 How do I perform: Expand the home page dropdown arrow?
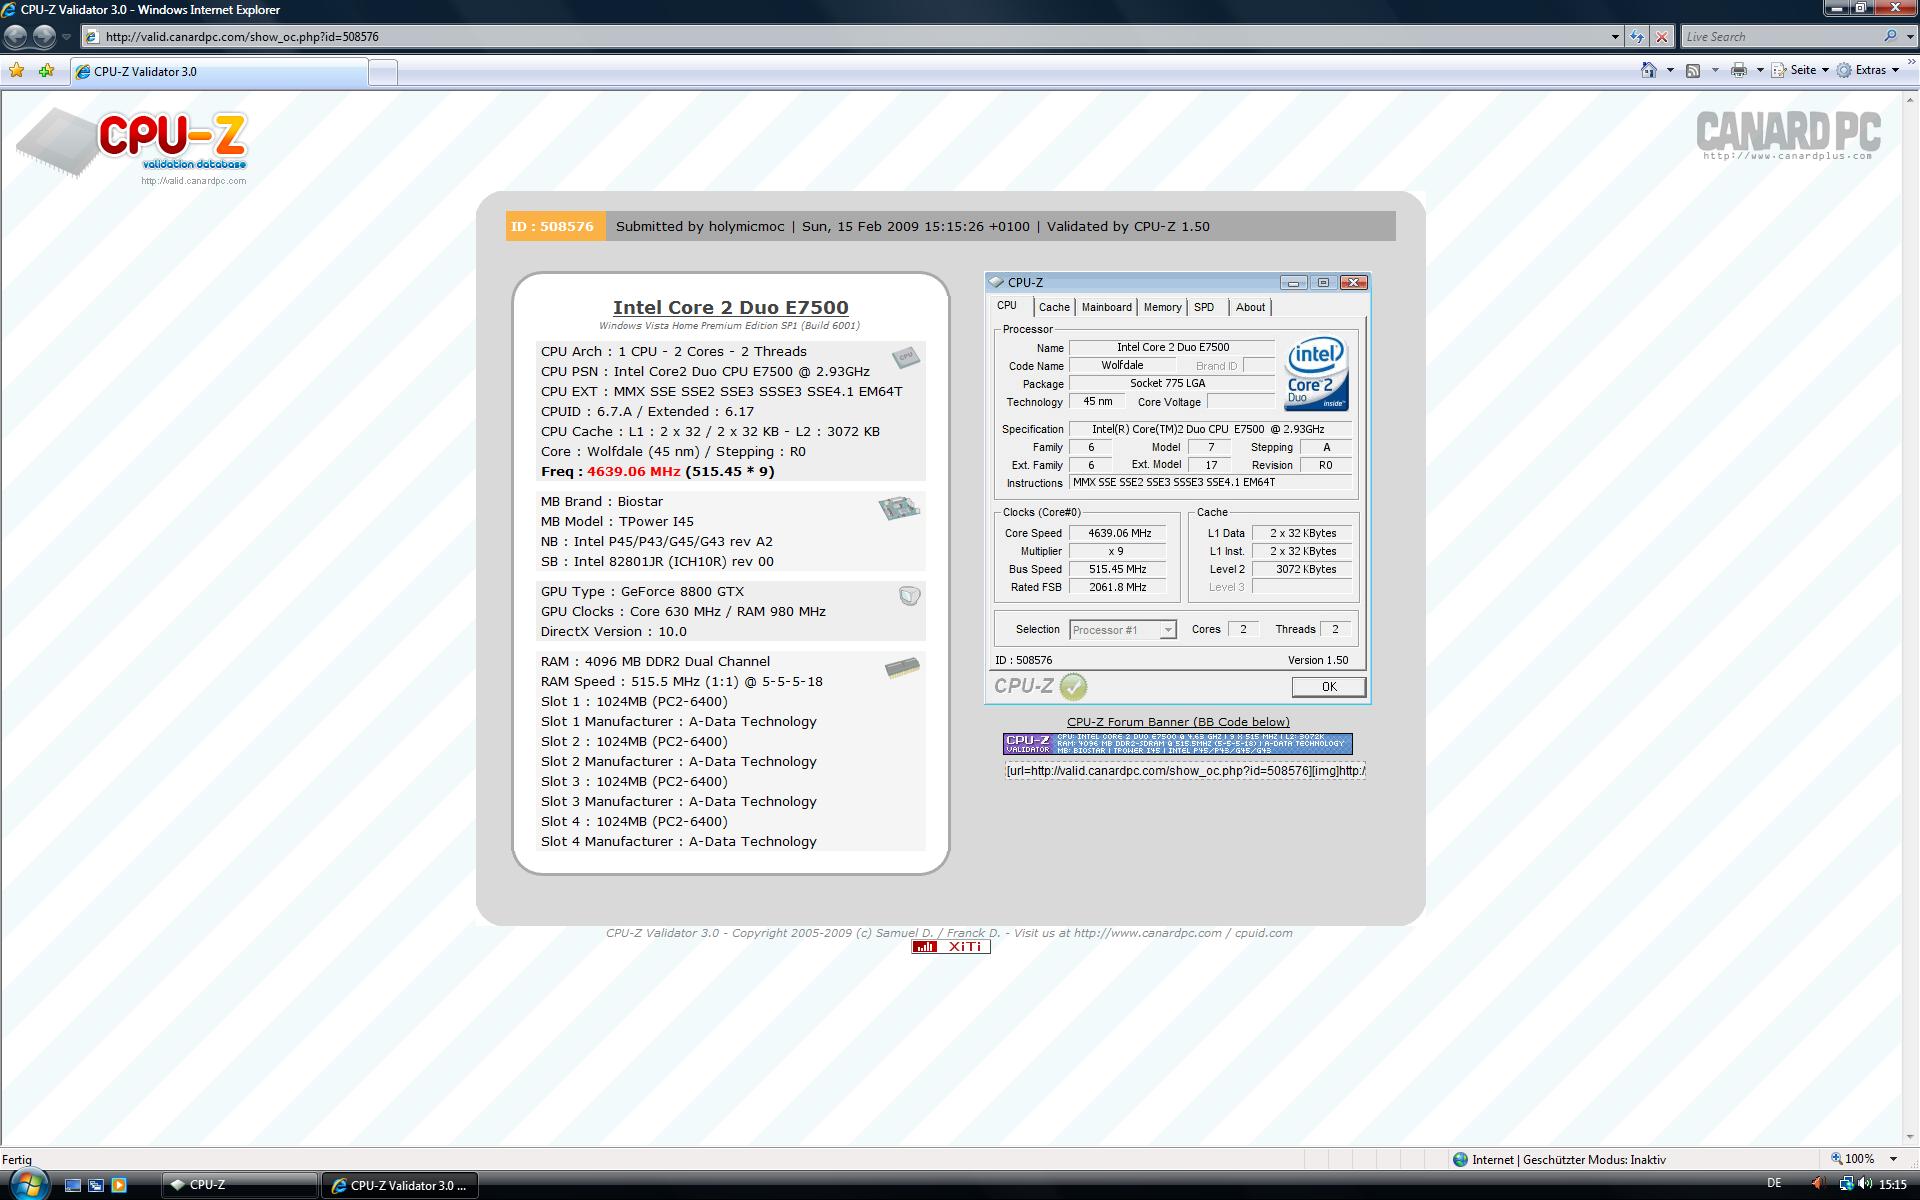1670,70
